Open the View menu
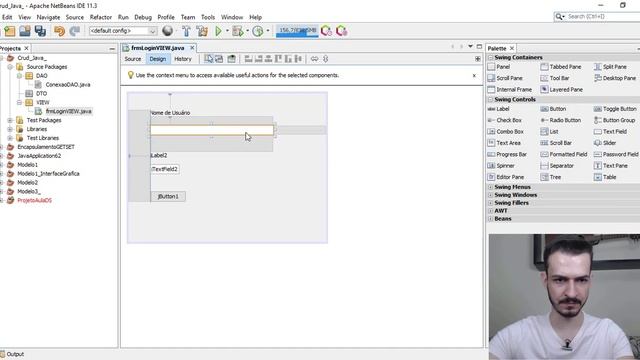 pyautogui.click(x=24, y=17)
